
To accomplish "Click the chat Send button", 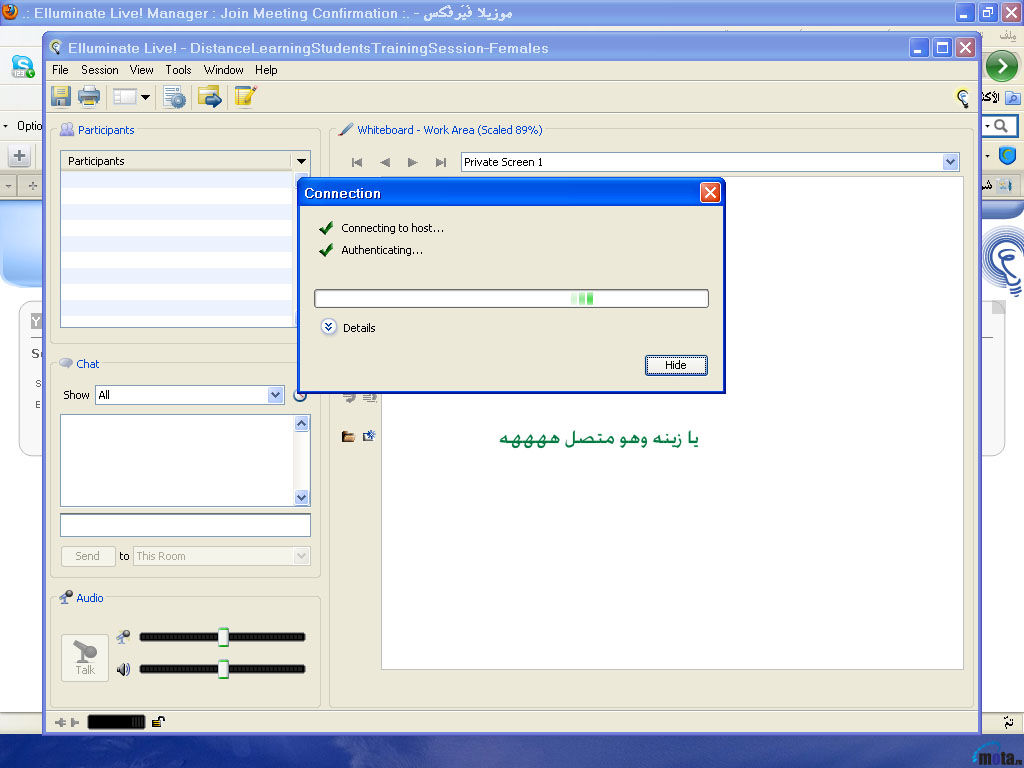I will tap(88, 556).
